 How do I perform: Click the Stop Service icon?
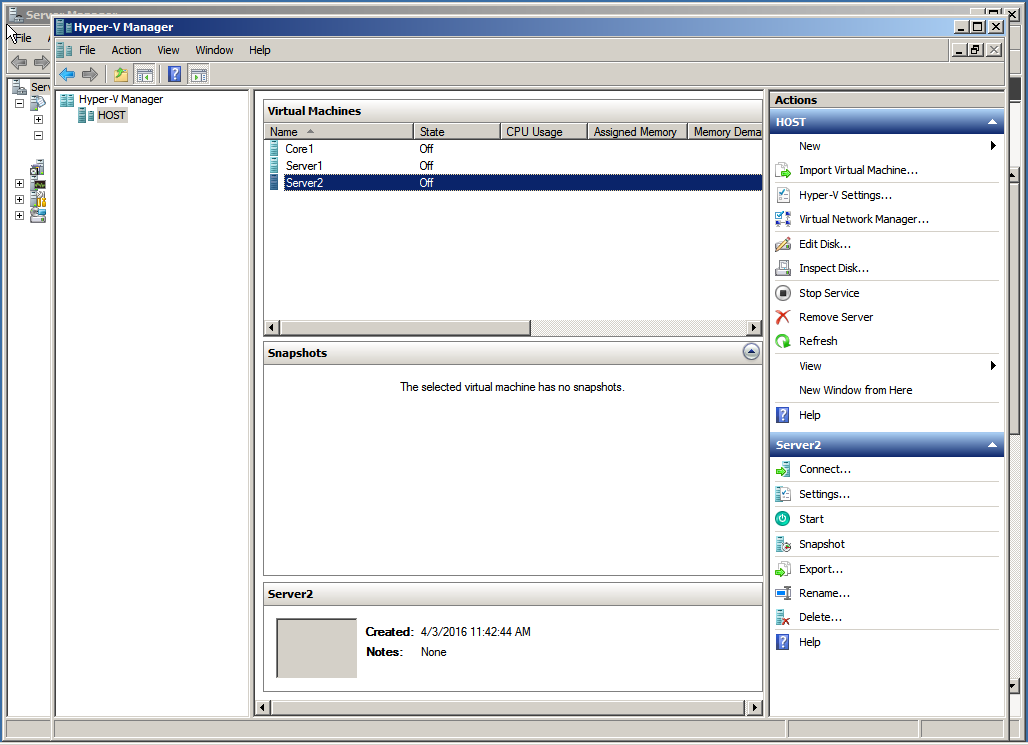coord(783,293)
